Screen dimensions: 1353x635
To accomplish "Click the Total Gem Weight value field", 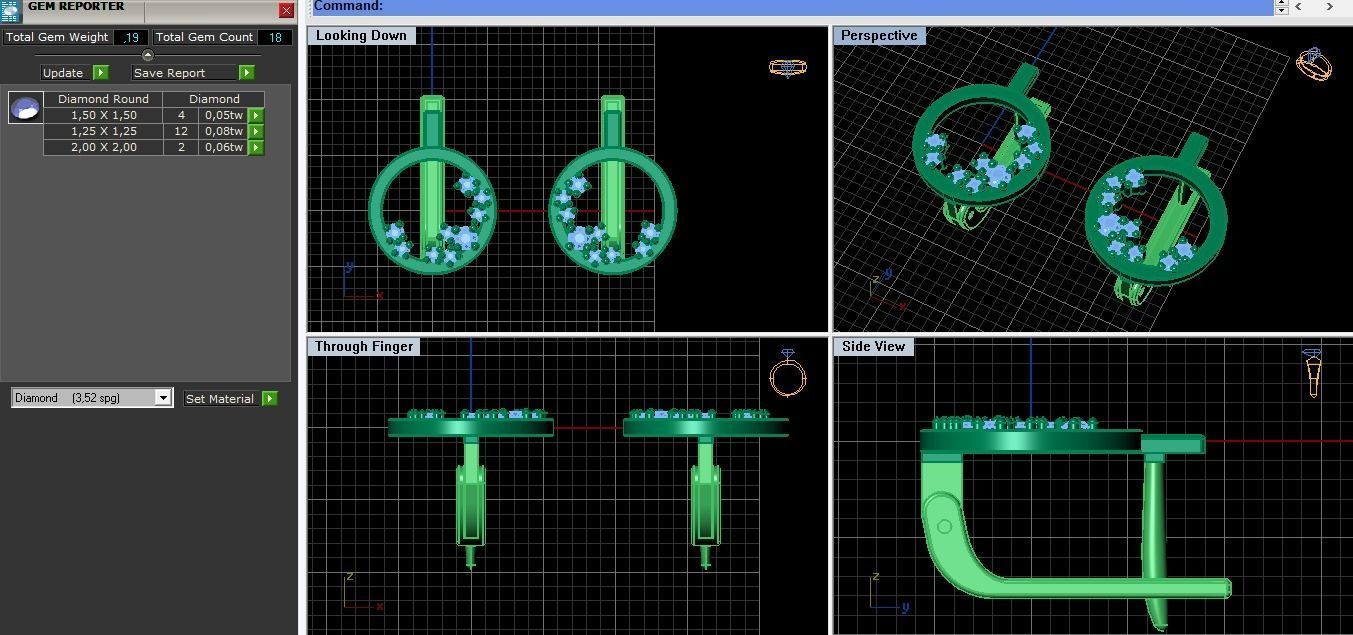I will click(x=130, y=37).
